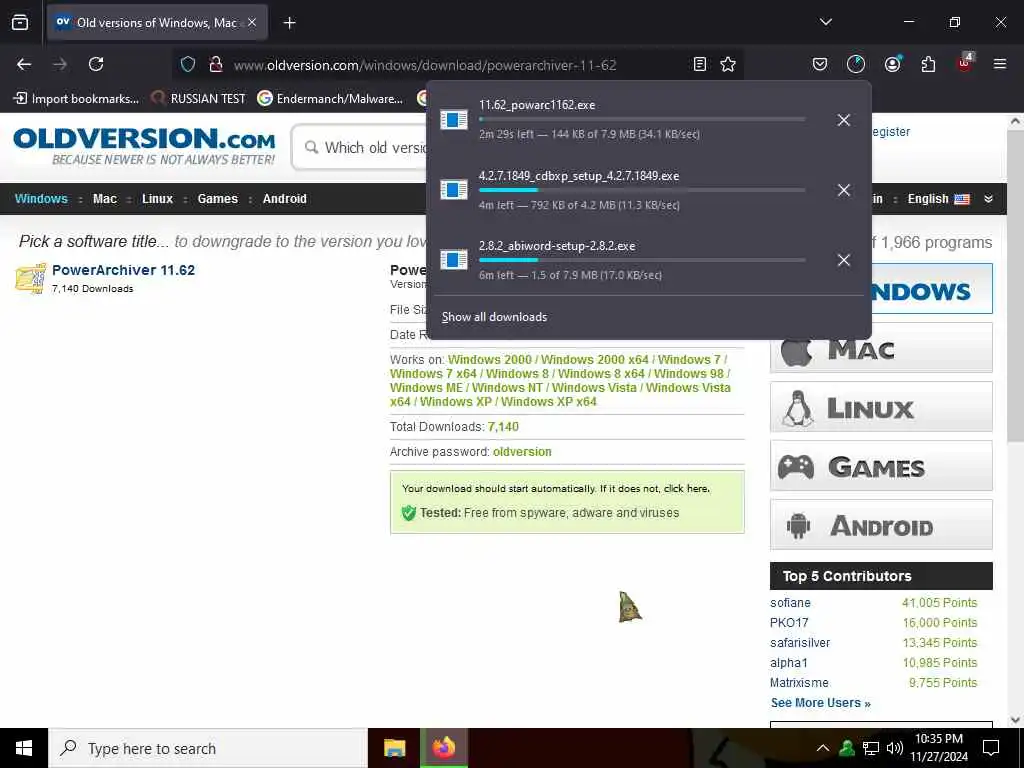Reload the current page
The width and height of the screenshot is (1024, 768).
point(96,64)
